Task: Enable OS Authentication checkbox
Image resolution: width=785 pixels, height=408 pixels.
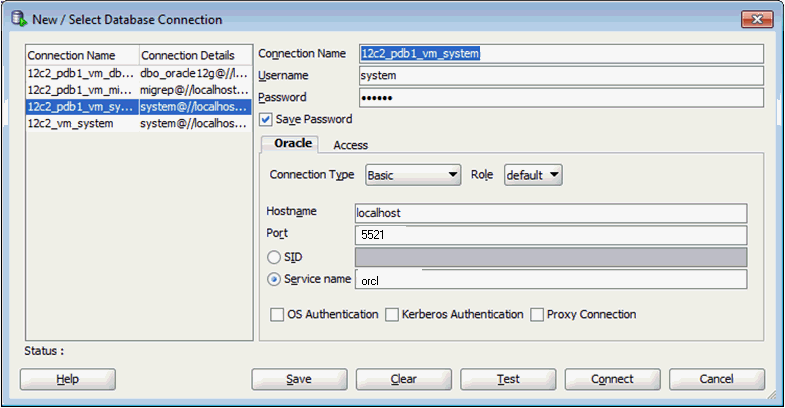Action: 277,314
